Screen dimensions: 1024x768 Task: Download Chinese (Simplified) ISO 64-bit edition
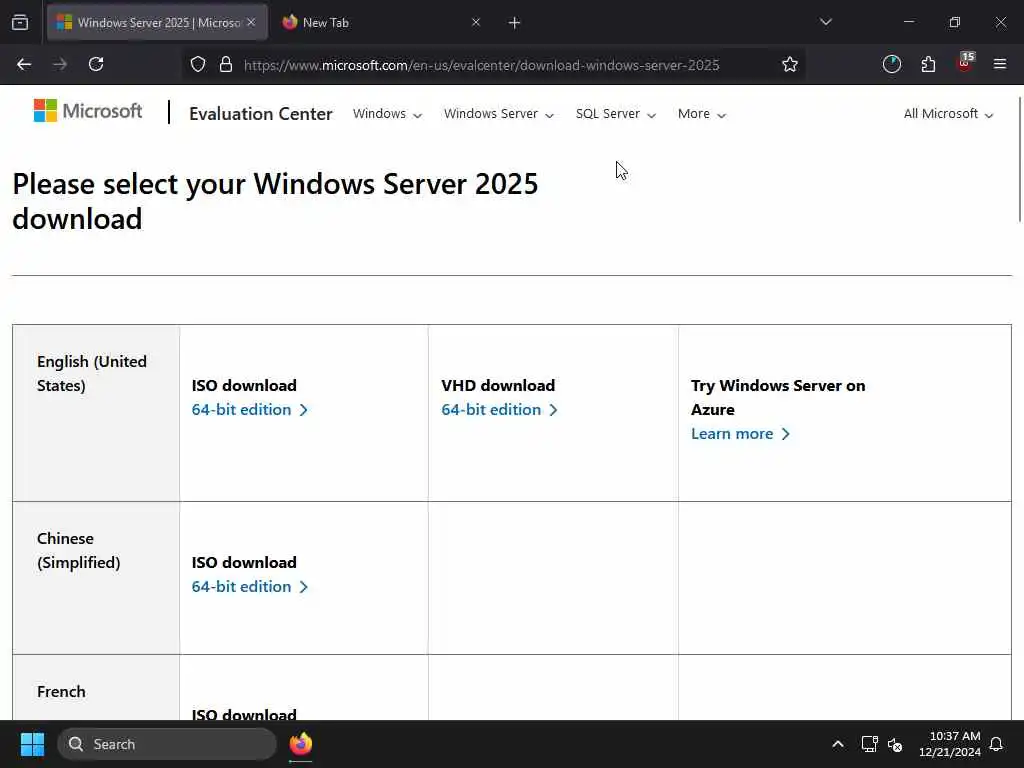coord(249,586)
